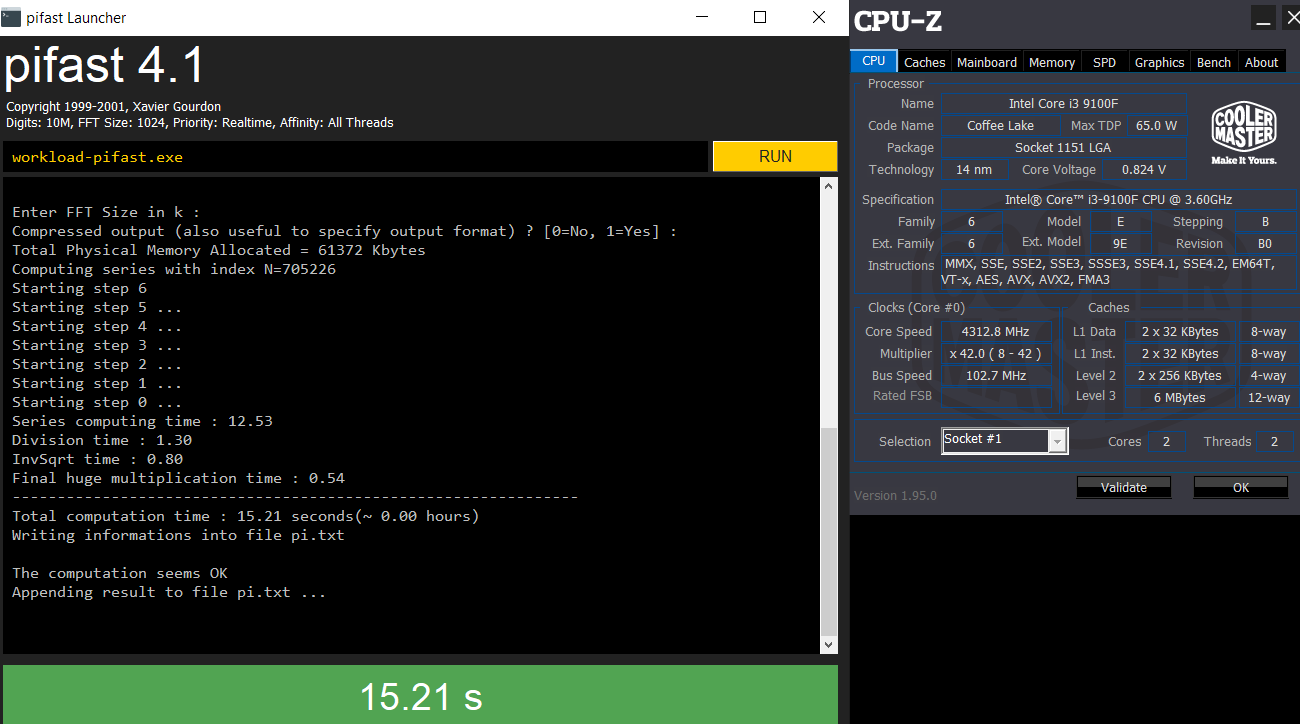The width and height of the screenshot is (1300, 724).
Task: Open the Mainboard tab
Action: 987,62
